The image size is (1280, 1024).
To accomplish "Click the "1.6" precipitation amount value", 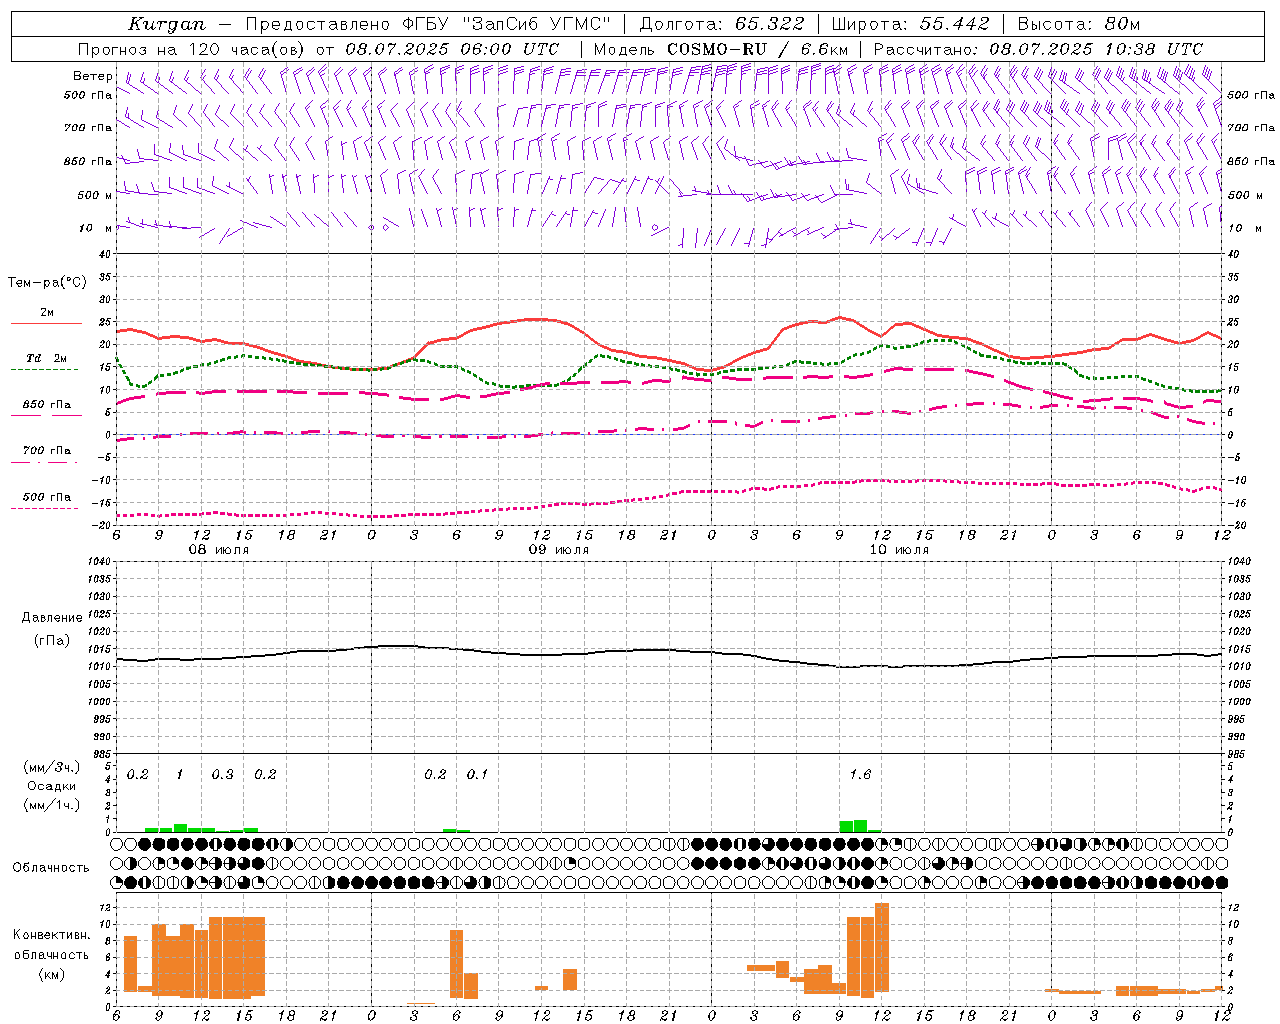I will tap(860, 774).
